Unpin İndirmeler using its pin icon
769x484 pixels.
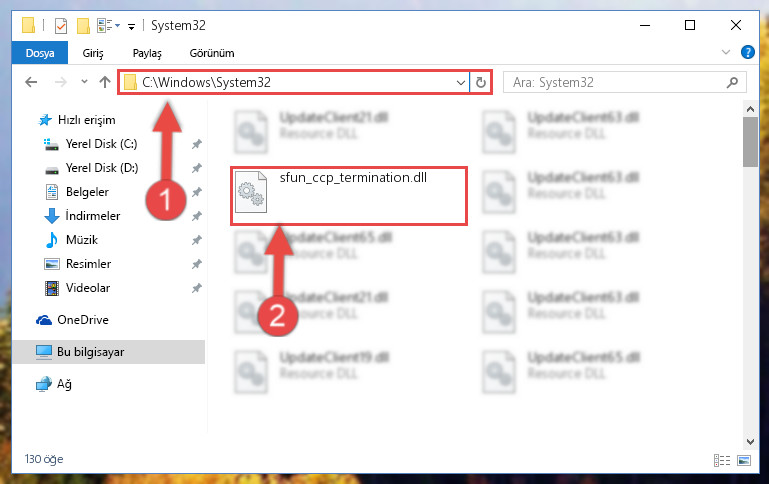point(197,216)
